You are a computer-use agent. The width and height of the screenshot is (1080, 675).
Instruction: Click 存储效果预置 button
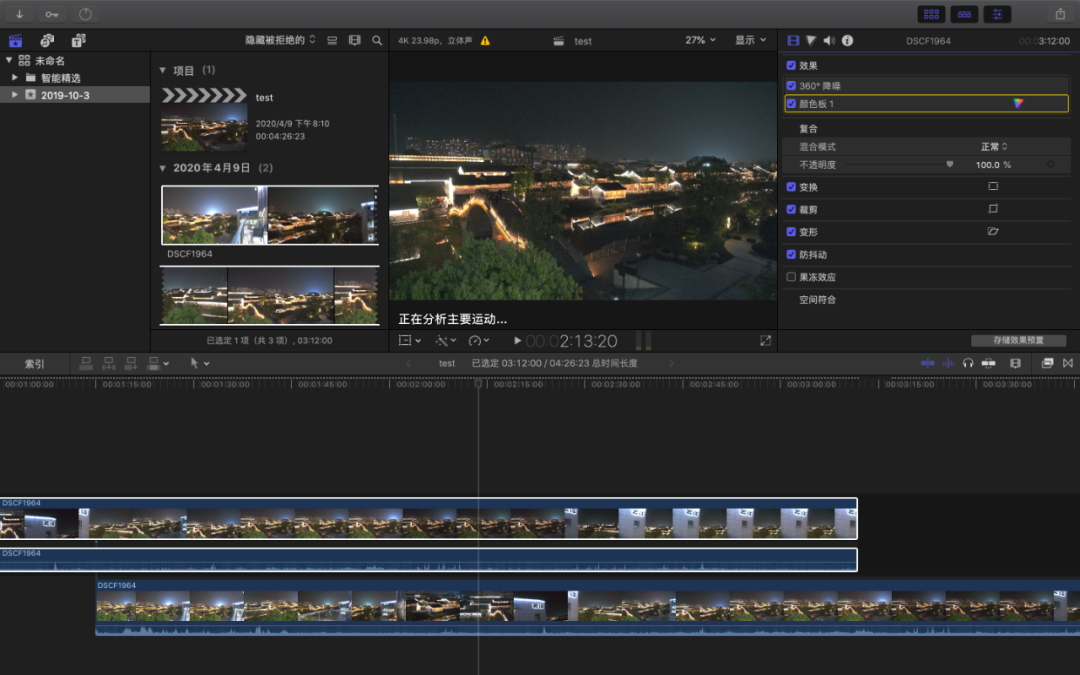coord(1019,340)
